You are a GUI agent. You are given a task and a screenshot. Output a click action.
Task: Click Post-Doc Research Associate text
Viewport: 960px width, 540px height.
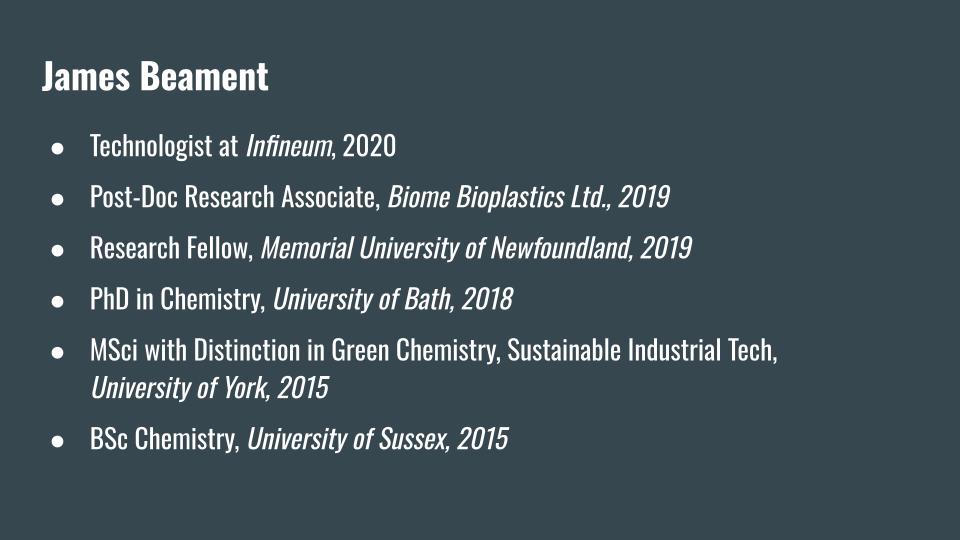click(235, 197)
